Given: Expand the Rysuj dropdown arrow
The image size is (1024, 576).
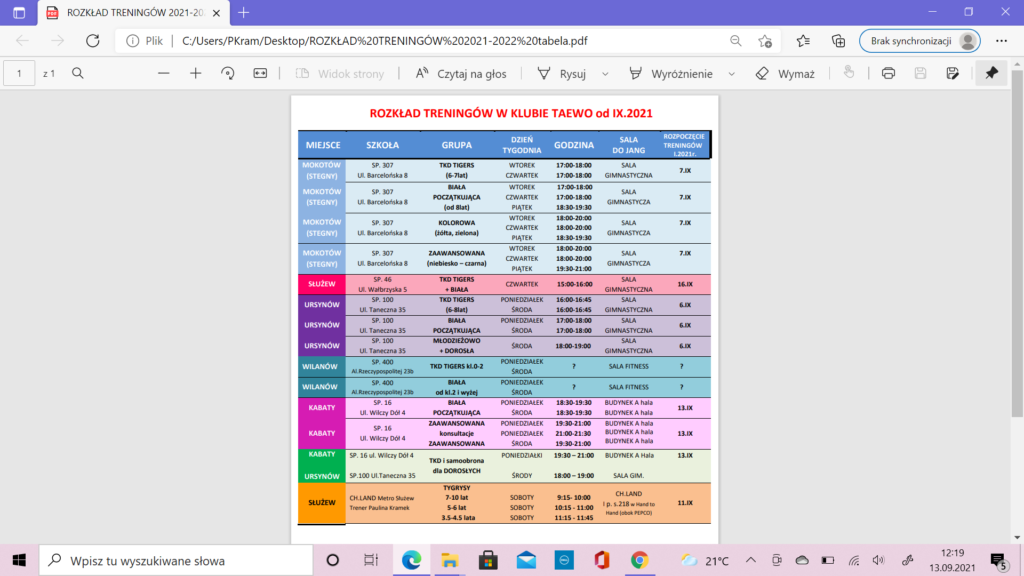Looking at the screenshot, I should point(606,73).
